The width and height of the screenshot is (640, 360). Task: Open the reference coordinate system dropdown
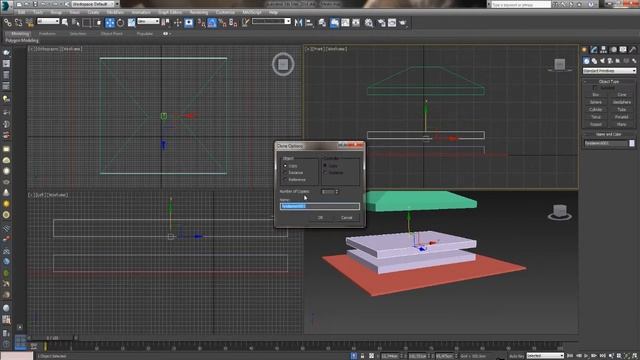148,21
